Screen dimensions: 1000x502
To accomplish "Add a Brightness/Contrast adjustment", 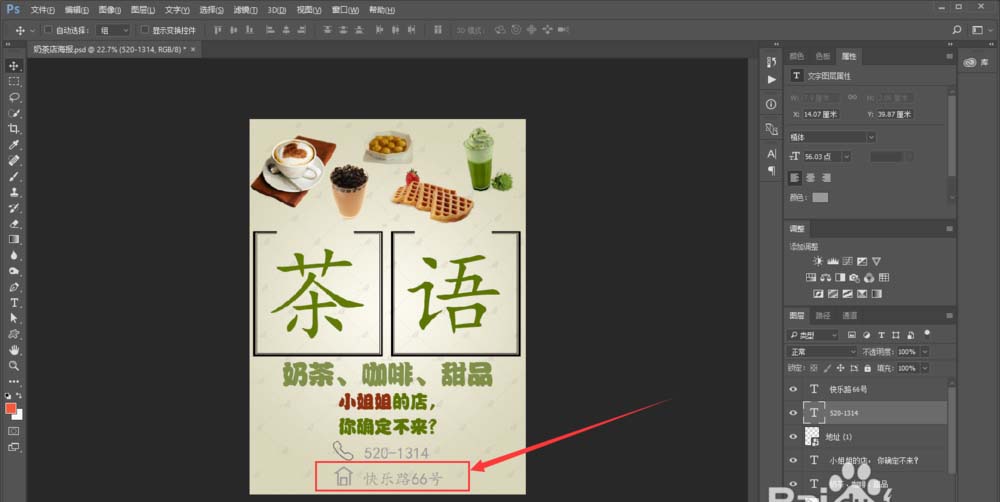I will click(818, 262).
